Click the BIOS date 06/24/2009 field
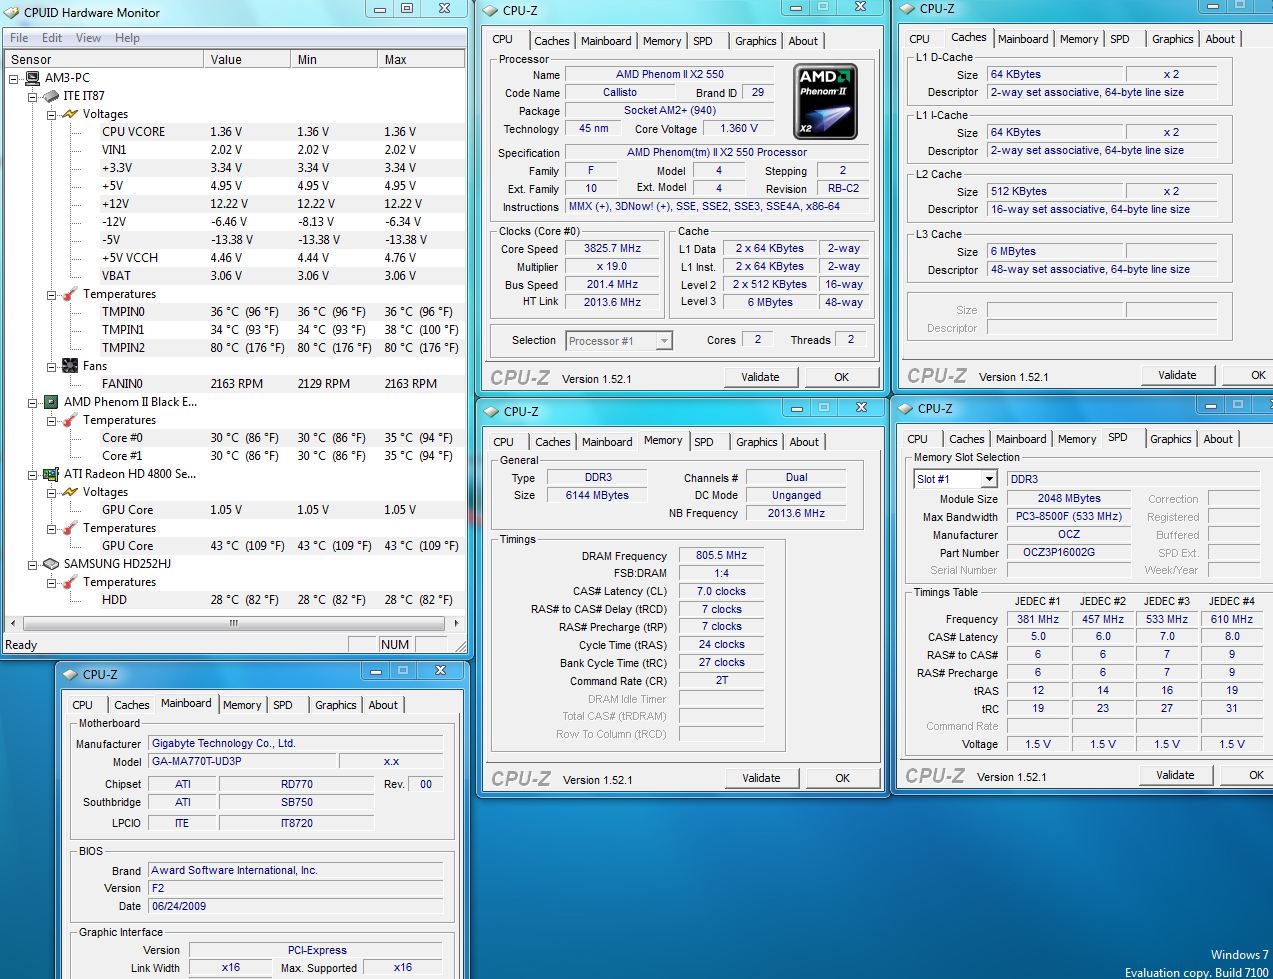Viewport: 1273px width, 979px height. click(295, 907)
